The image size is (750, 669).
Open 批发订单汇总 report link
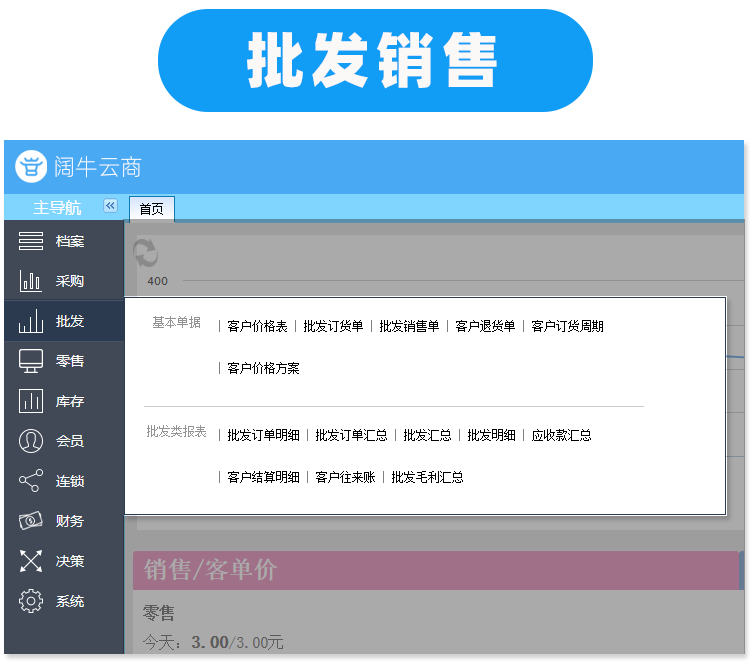pos(352,435)
